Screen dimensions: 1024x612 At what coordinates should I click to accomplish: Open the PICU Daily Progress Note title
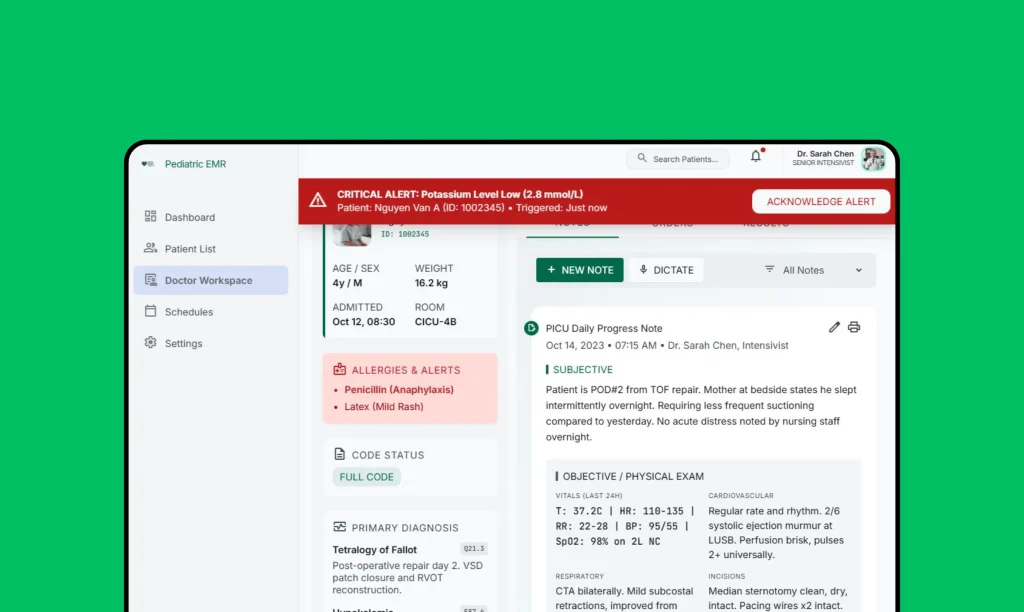[x=604, y=329]
